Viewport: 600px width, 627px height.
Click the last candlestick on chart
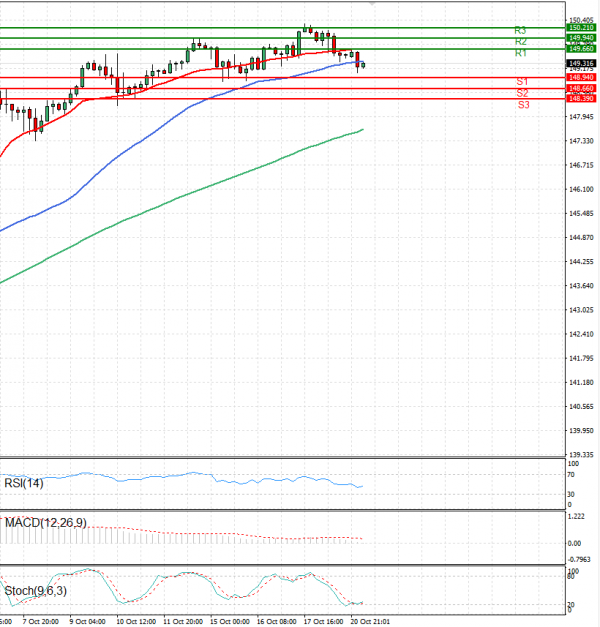363,65
